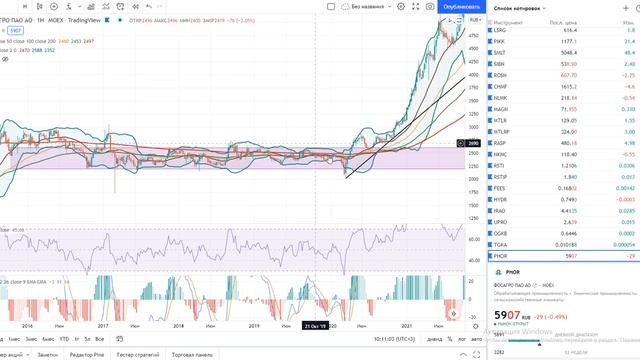
Task: Open the timezone clock 10:11:03 (UTC+3)
Action: click(394, 339)
